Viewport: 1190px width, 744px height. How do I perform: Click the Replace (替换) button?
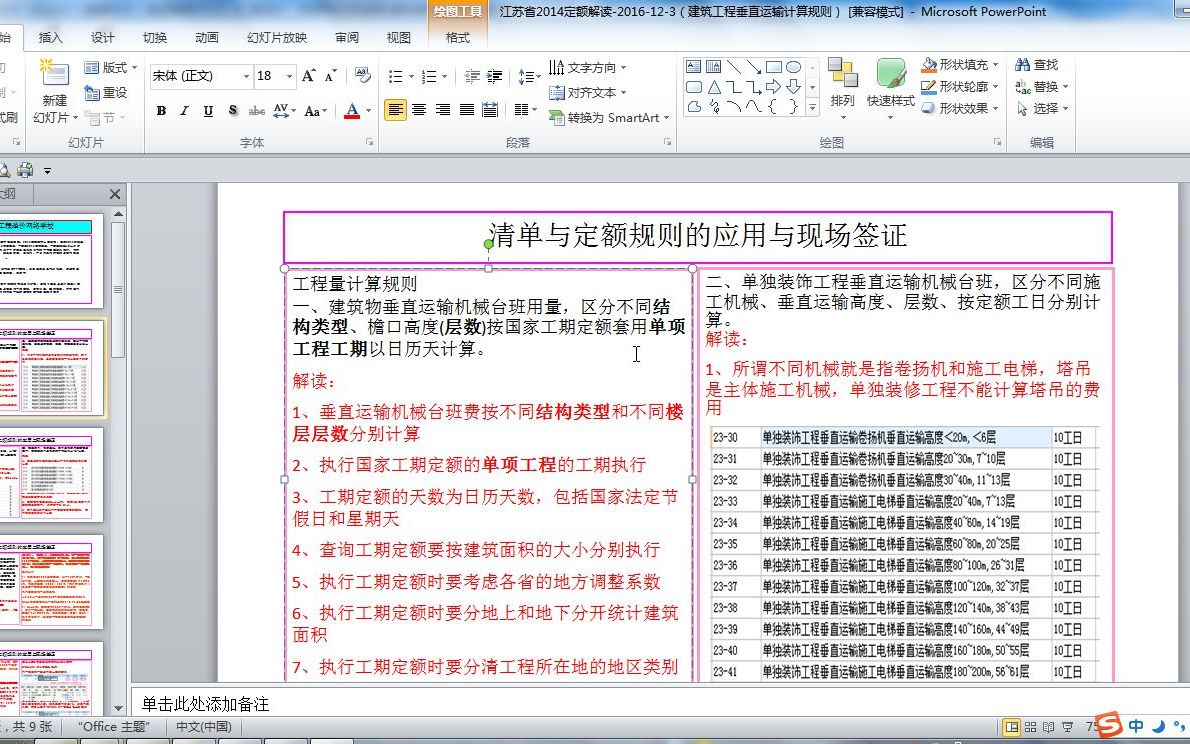point(1047,85)
